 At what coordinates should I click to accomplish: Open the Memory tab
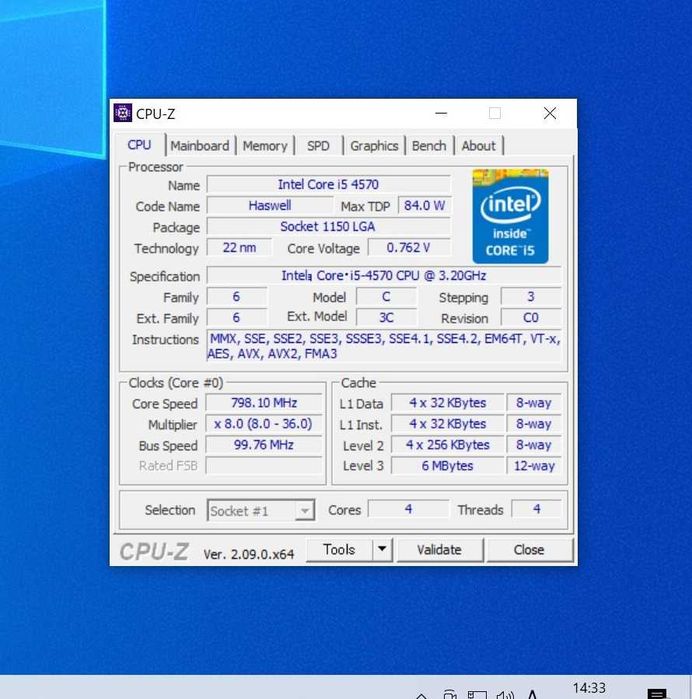265,146
